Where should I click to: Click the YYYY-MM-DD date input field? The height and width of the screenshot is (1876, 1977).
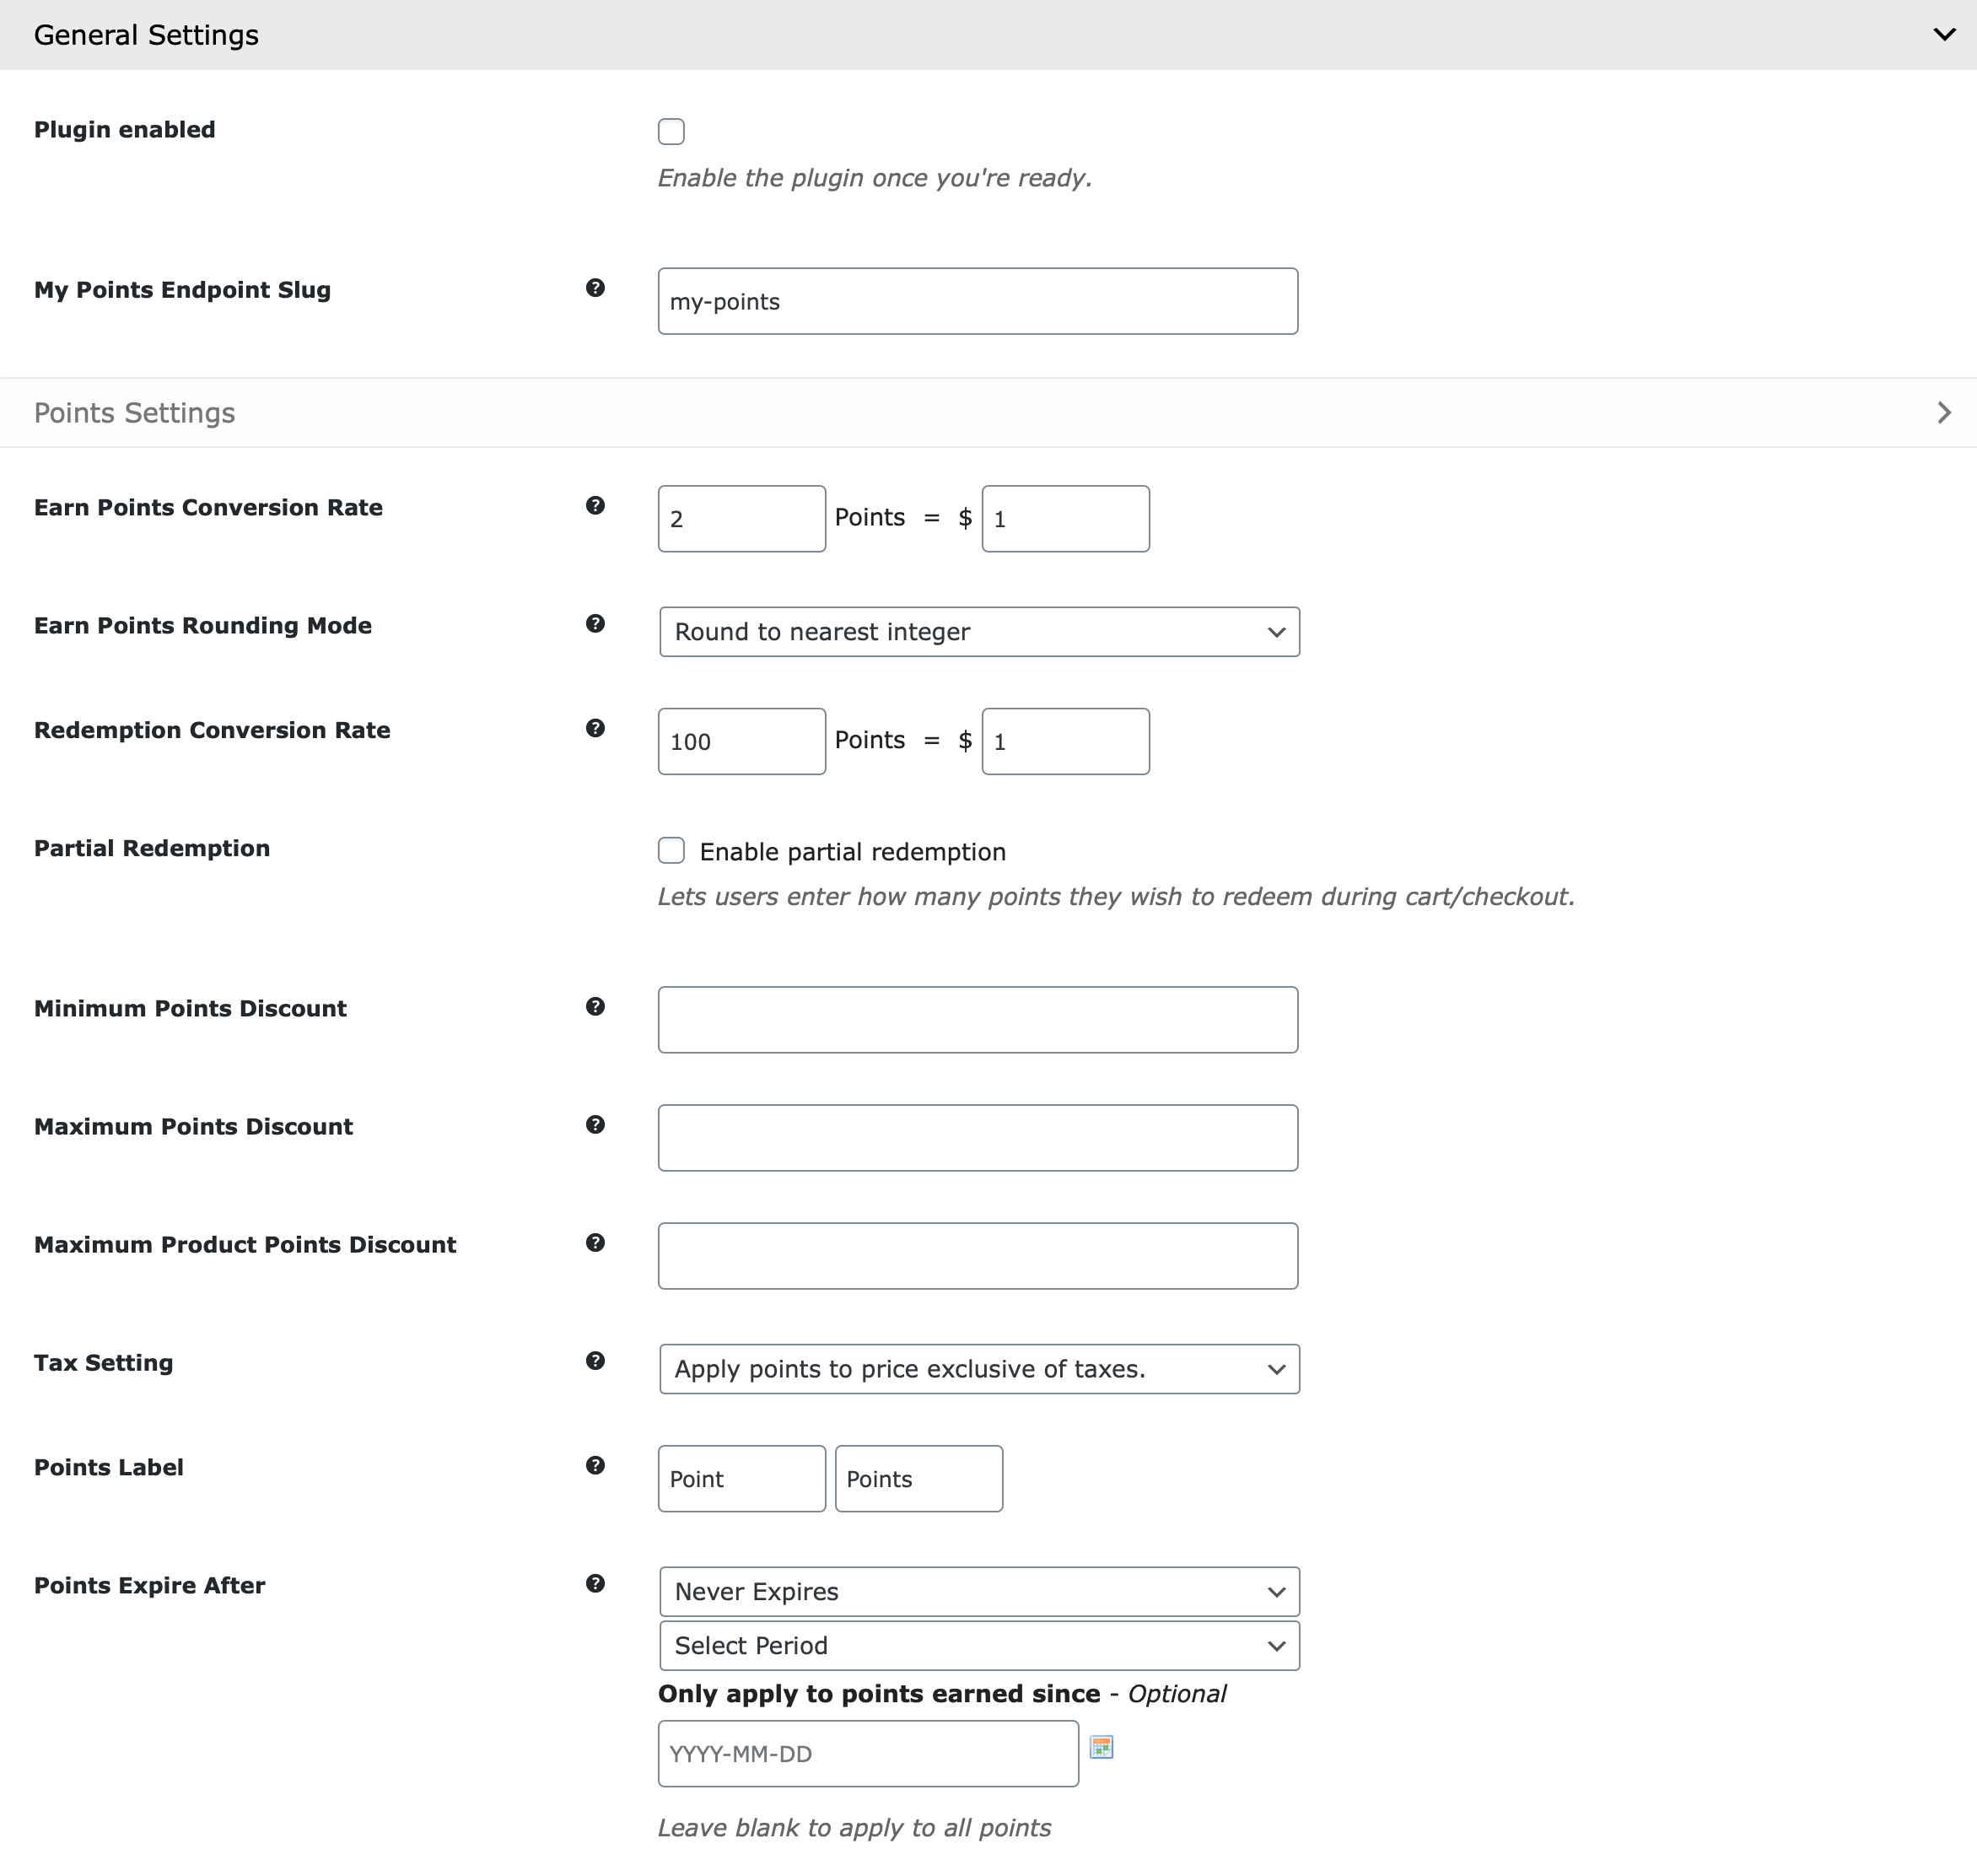point(867,1754)
